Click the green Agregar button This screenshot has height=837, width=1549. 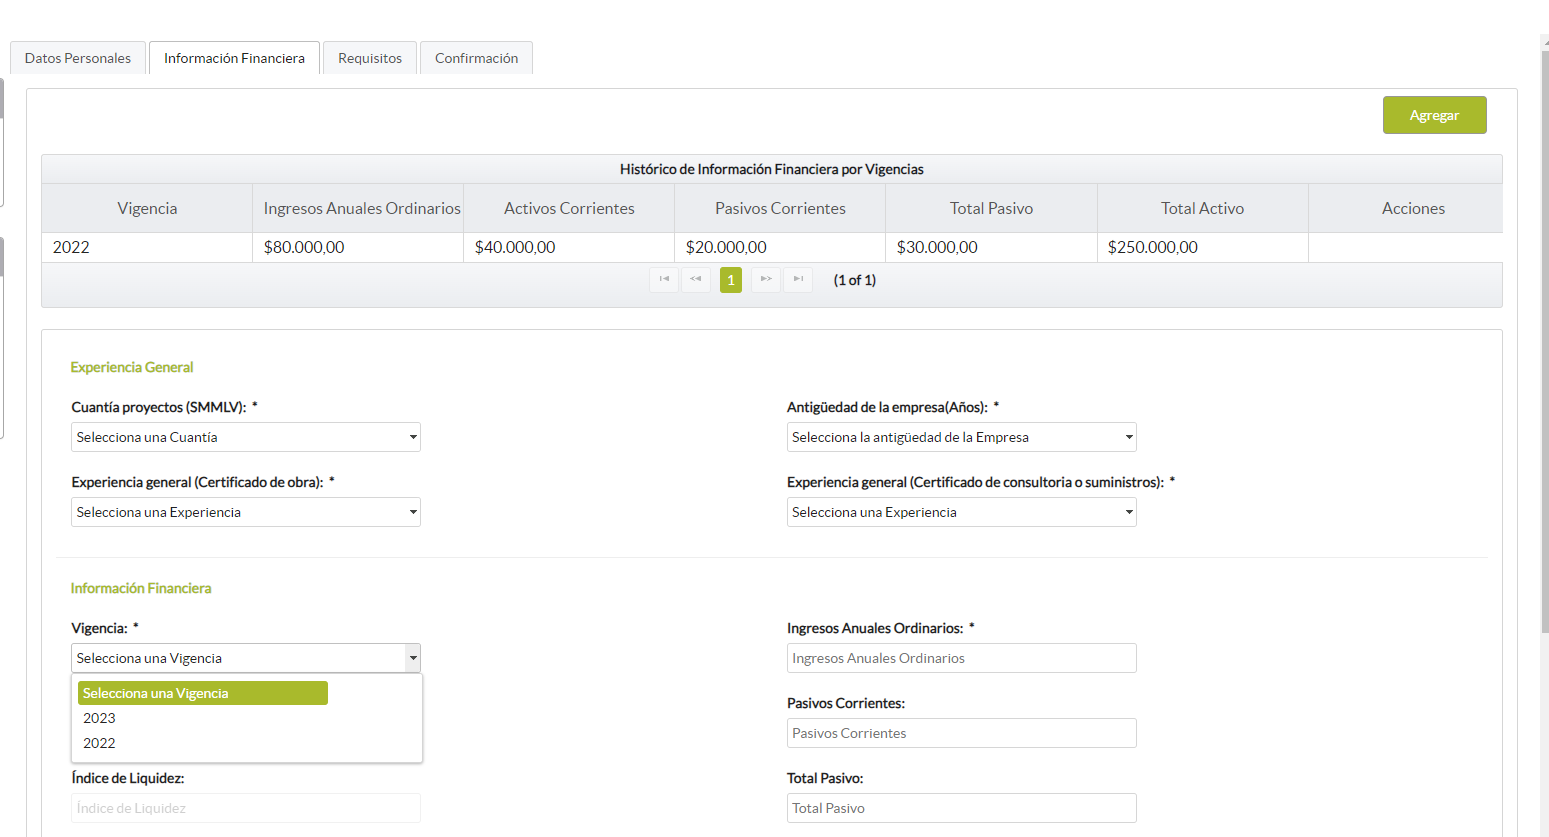tap(1434, 115)
